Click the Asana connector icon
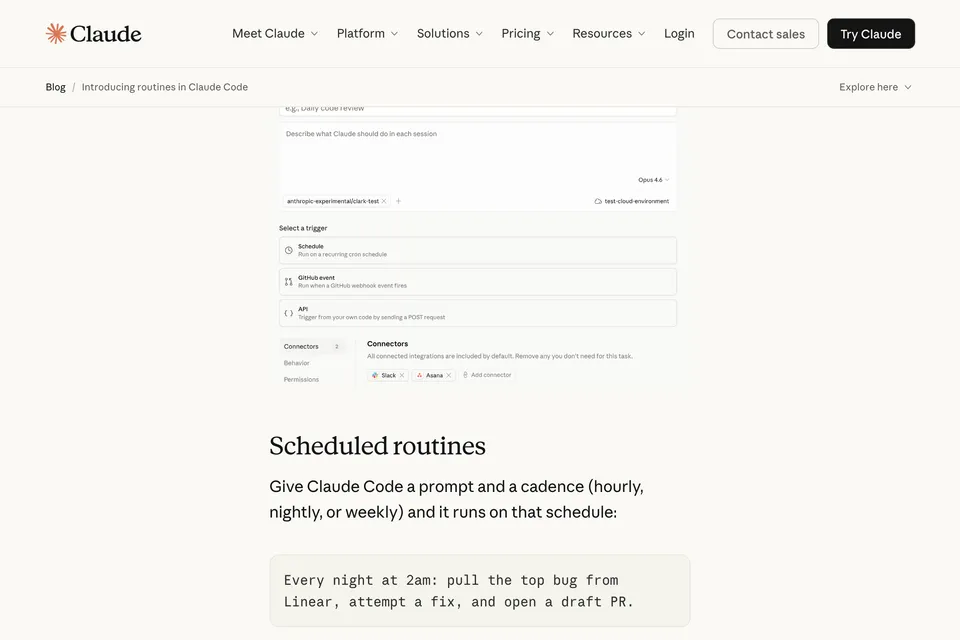The image size is (960, 640). (419, 375)
